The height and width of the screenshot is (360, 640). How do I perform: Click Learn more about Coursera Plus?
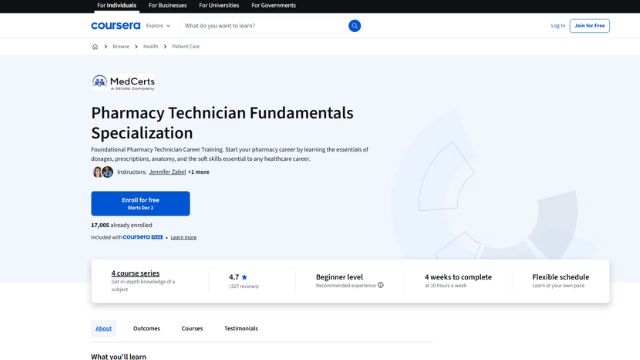click(184, 237)
